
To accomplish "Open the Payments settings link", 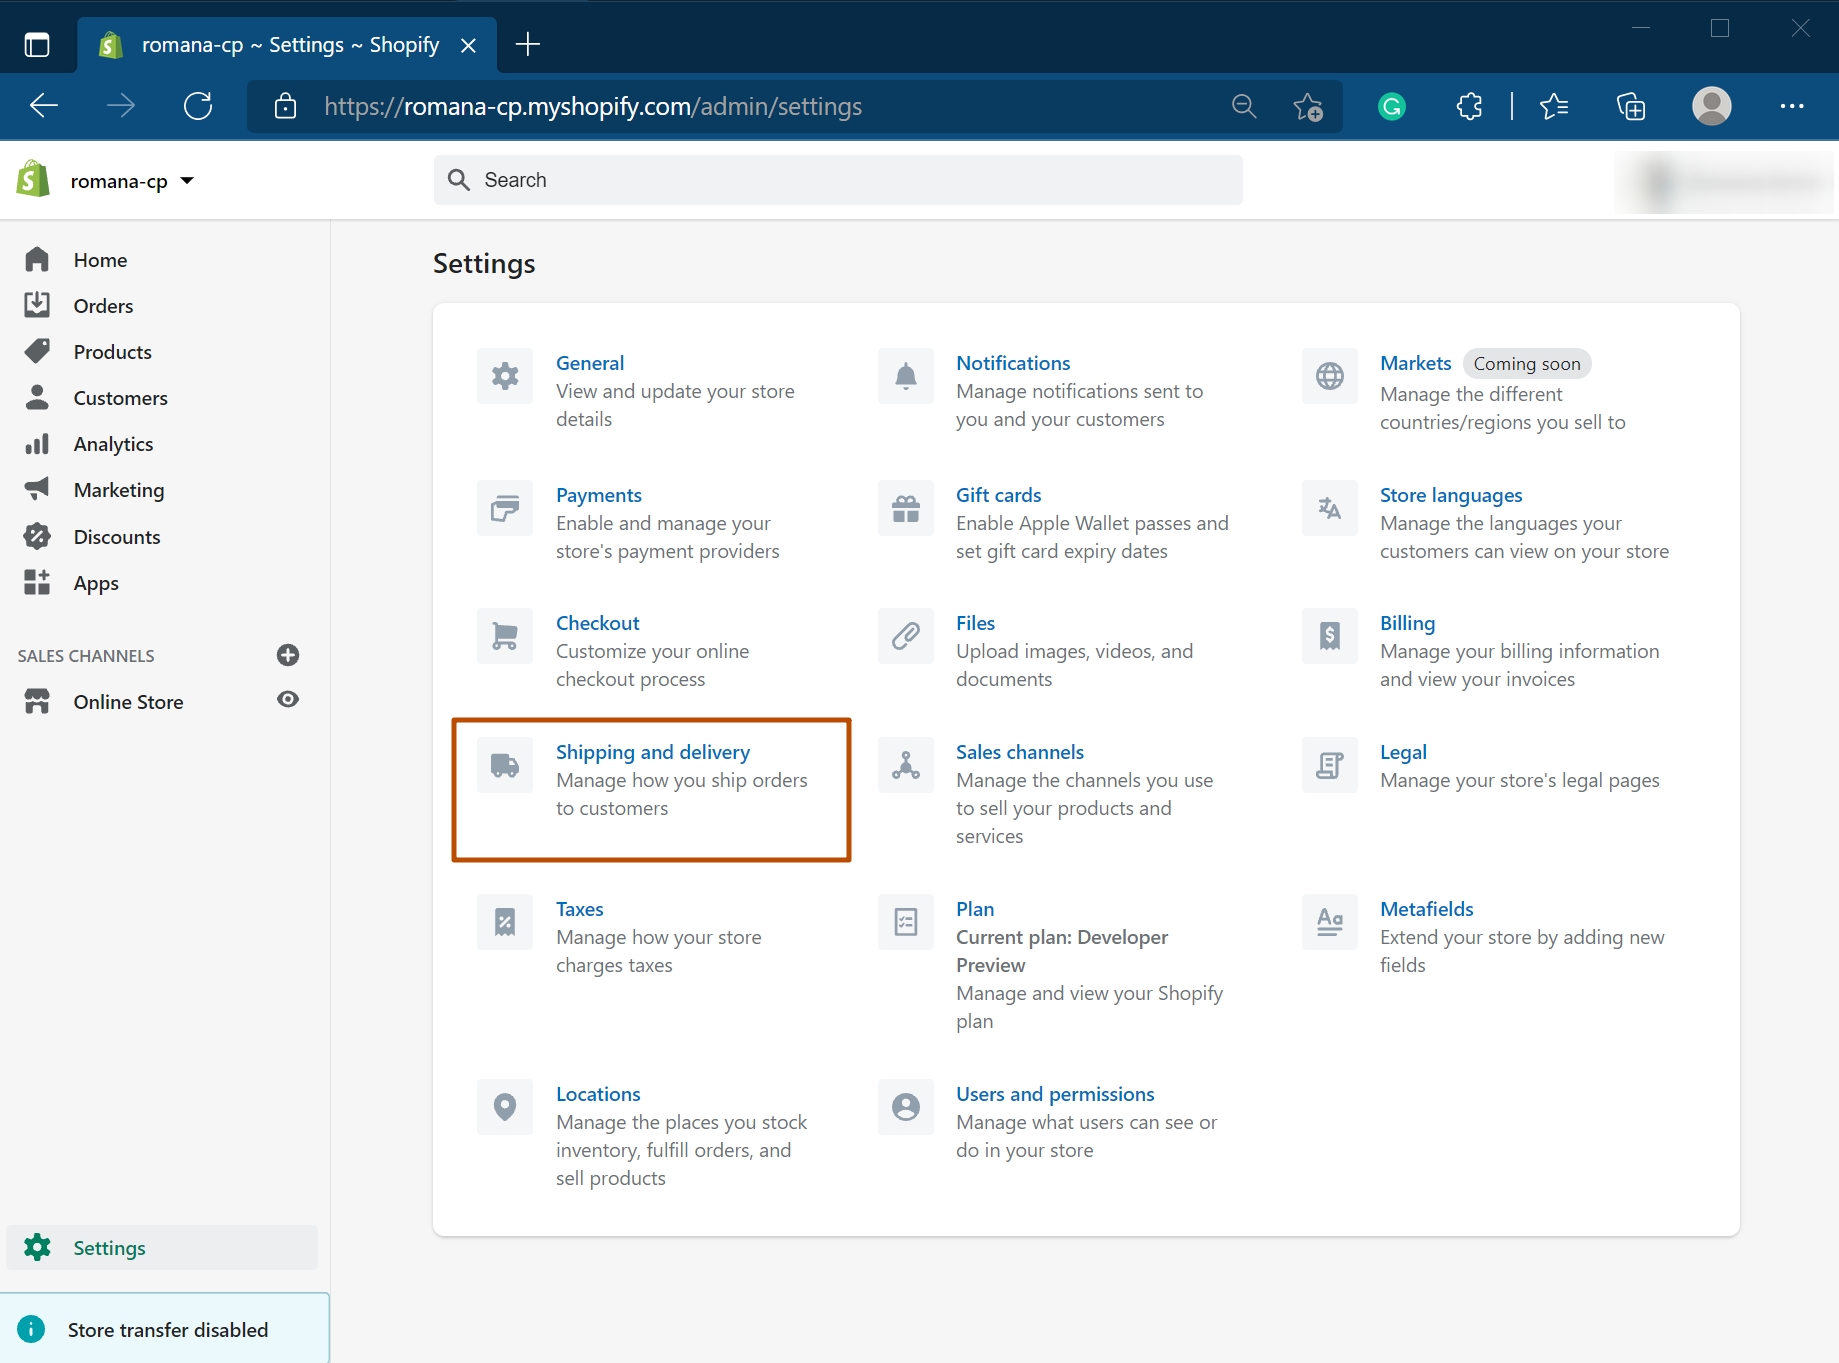I will click(x=599, y=495).
